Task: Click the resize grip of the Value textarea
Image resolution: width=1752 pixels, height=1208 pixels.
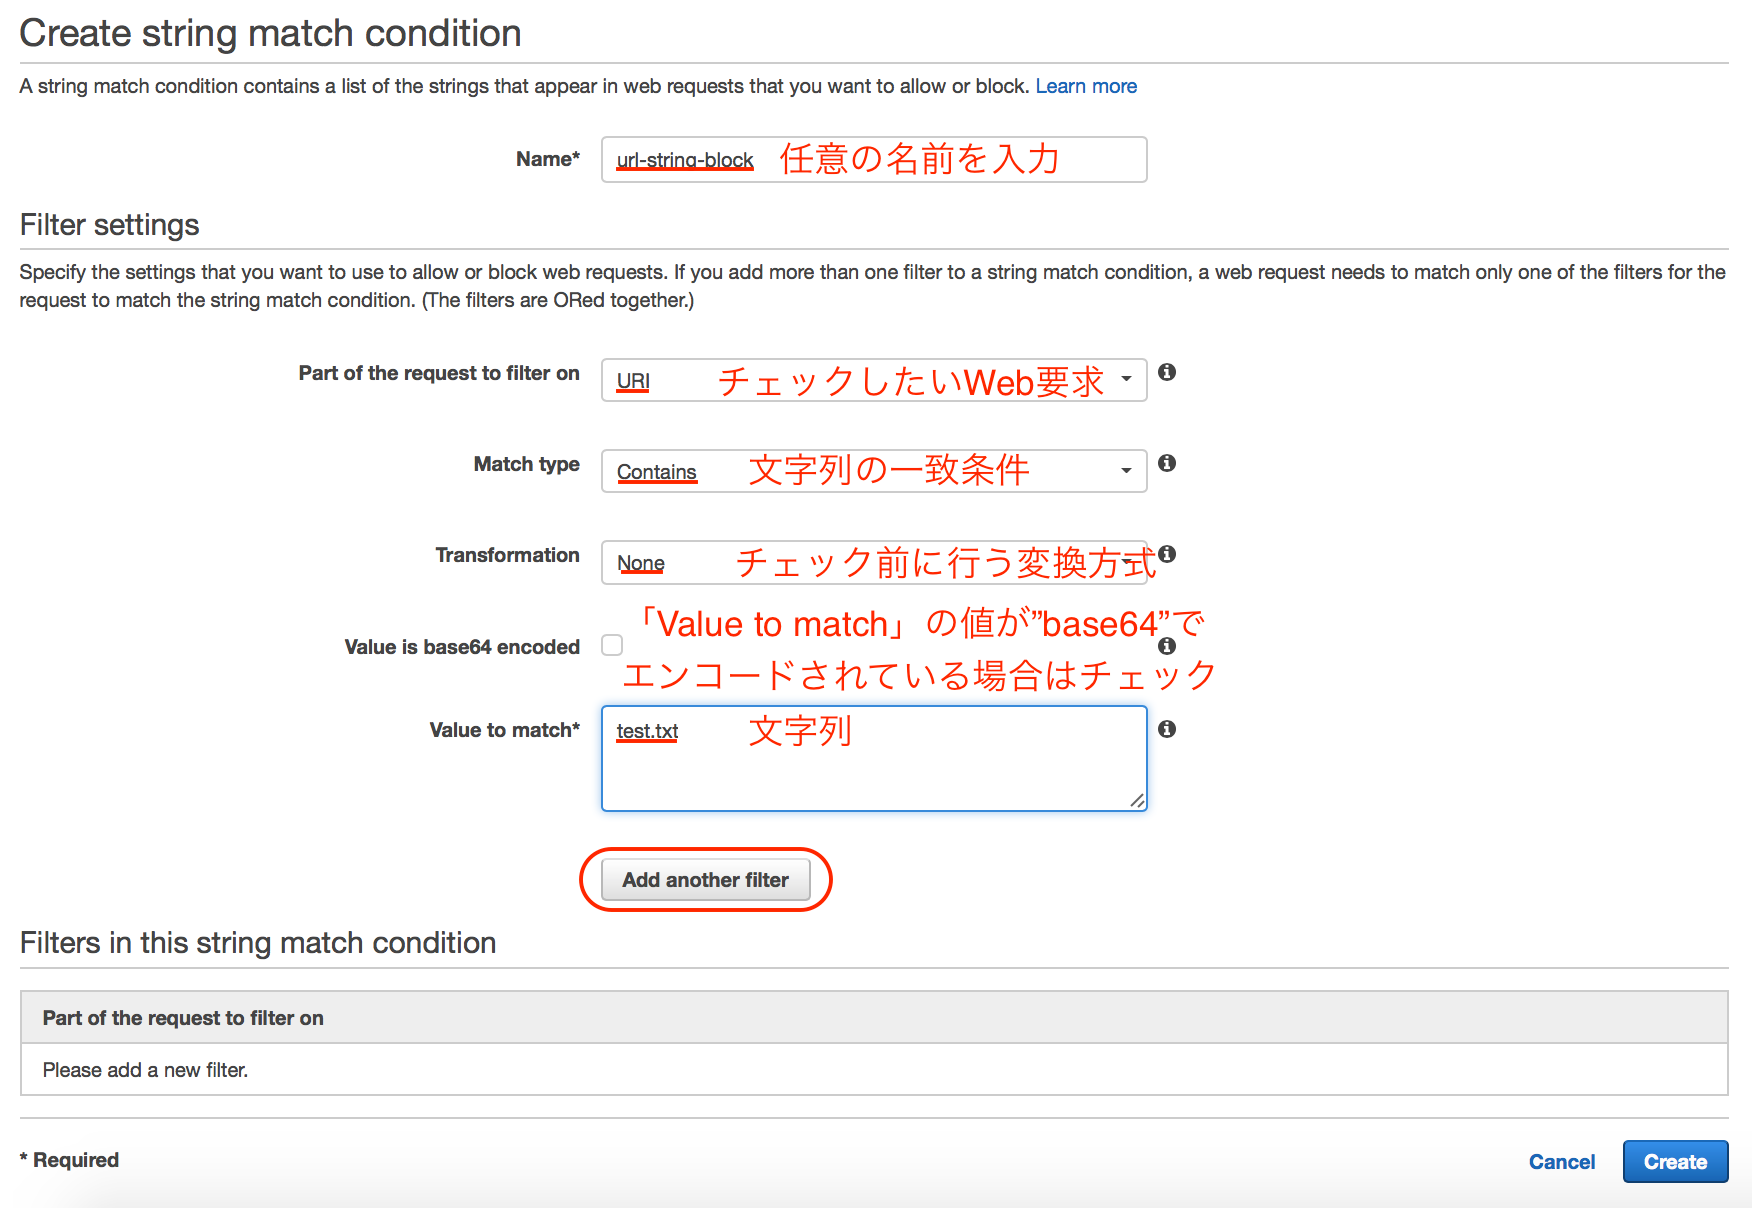Action: [x=1138, y=801]
